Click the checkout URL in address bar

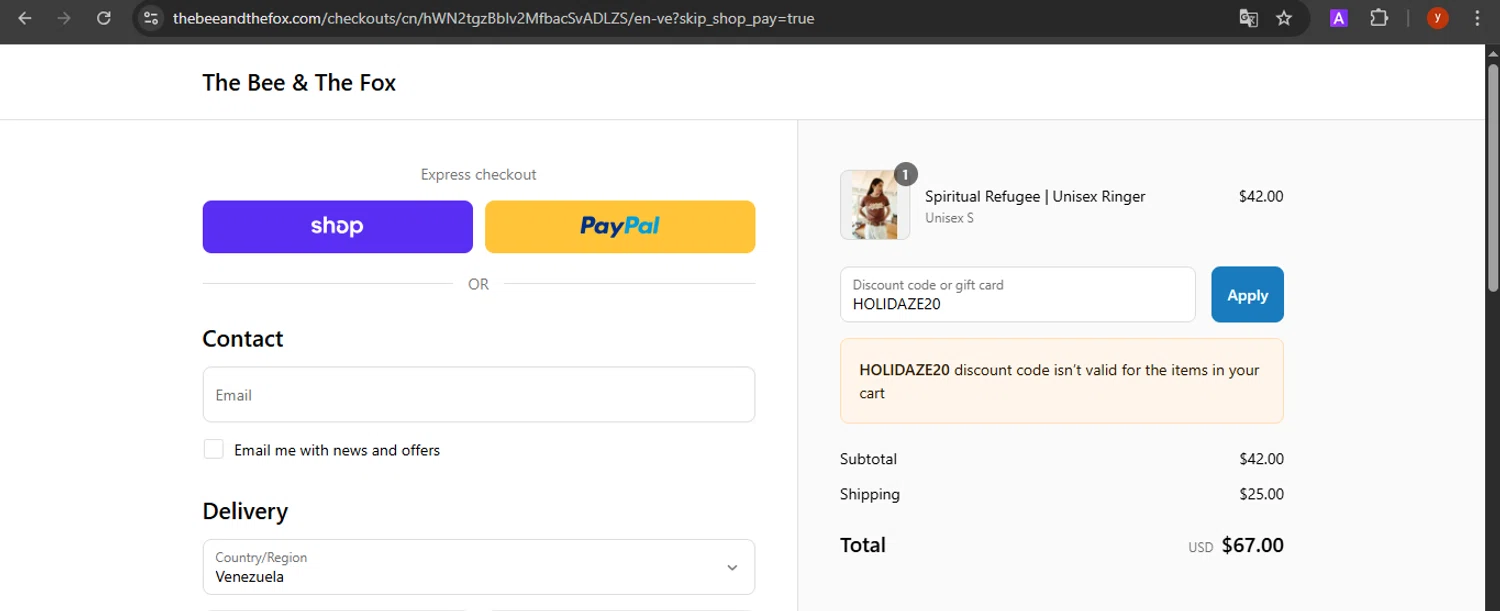[x=493, y=18]
